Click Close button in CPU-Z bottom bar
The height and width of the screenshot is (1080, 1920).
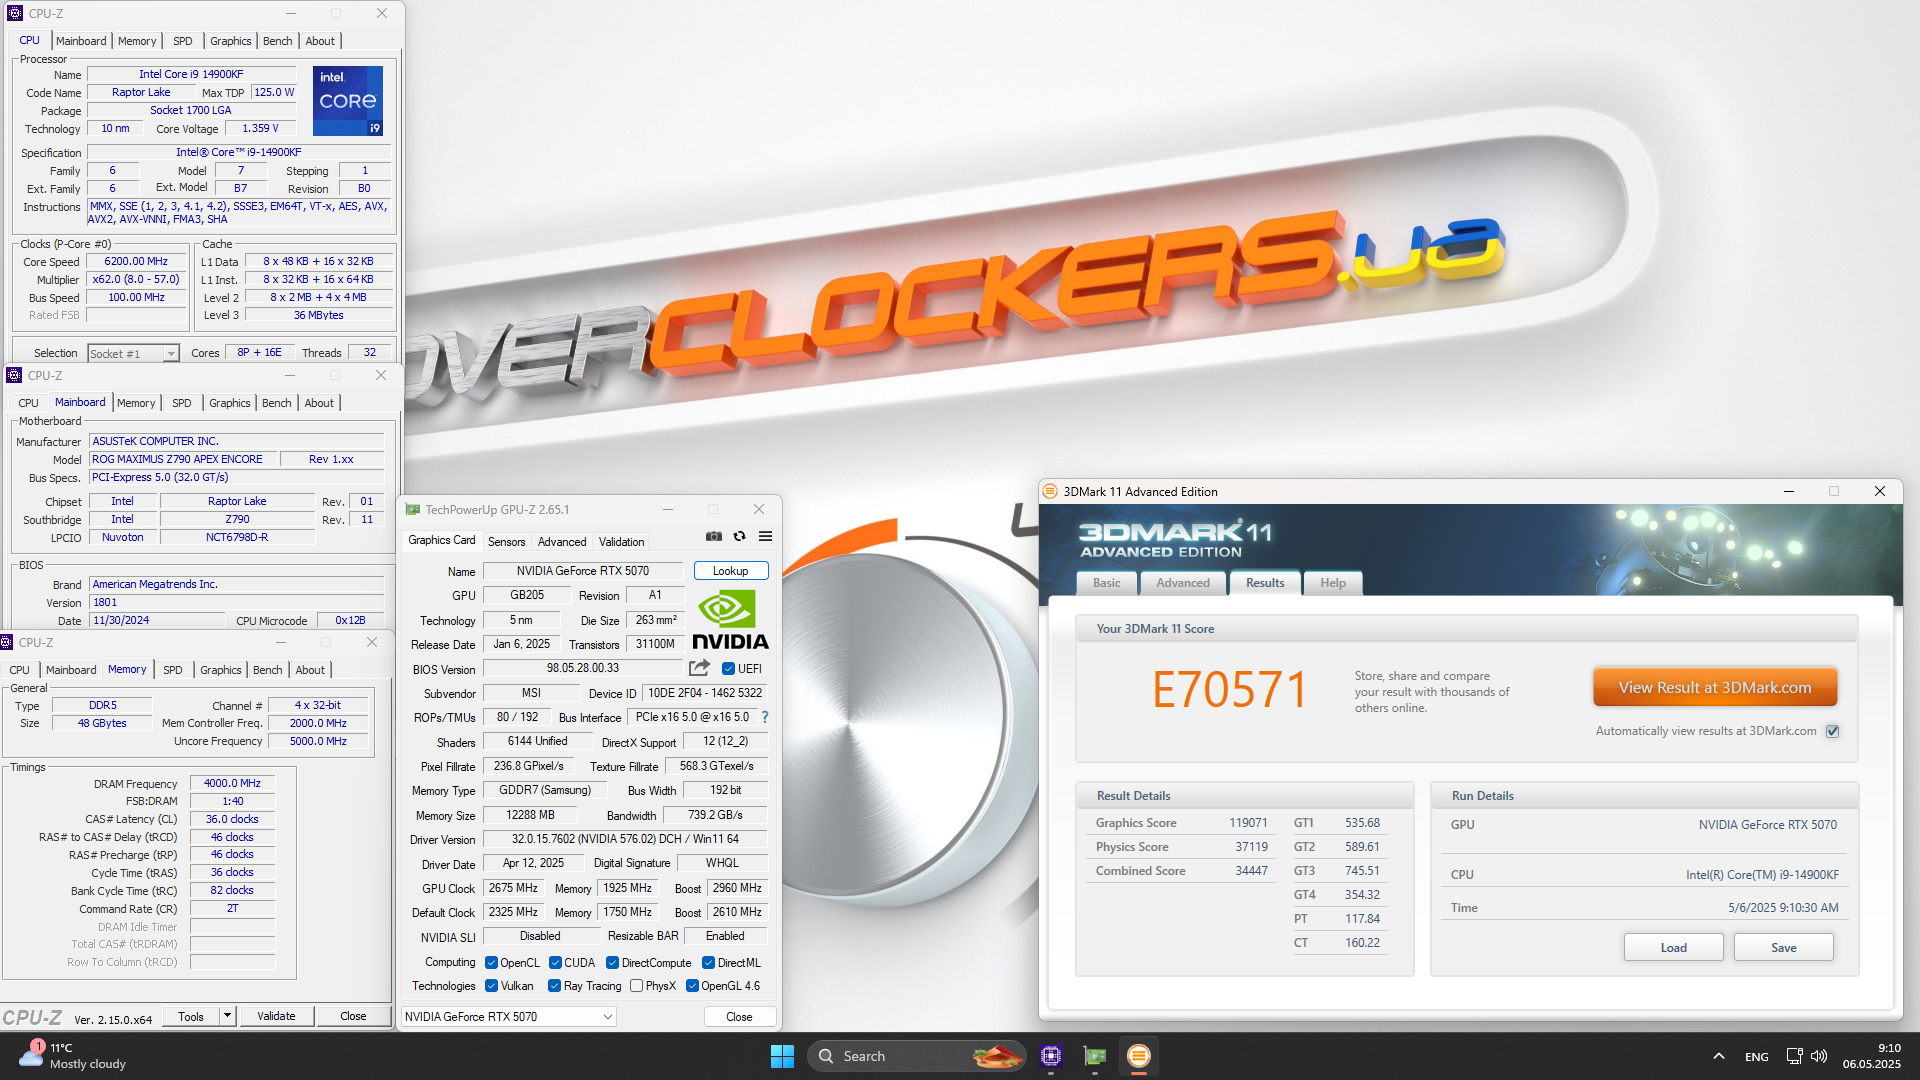(x=353, y=1016)
